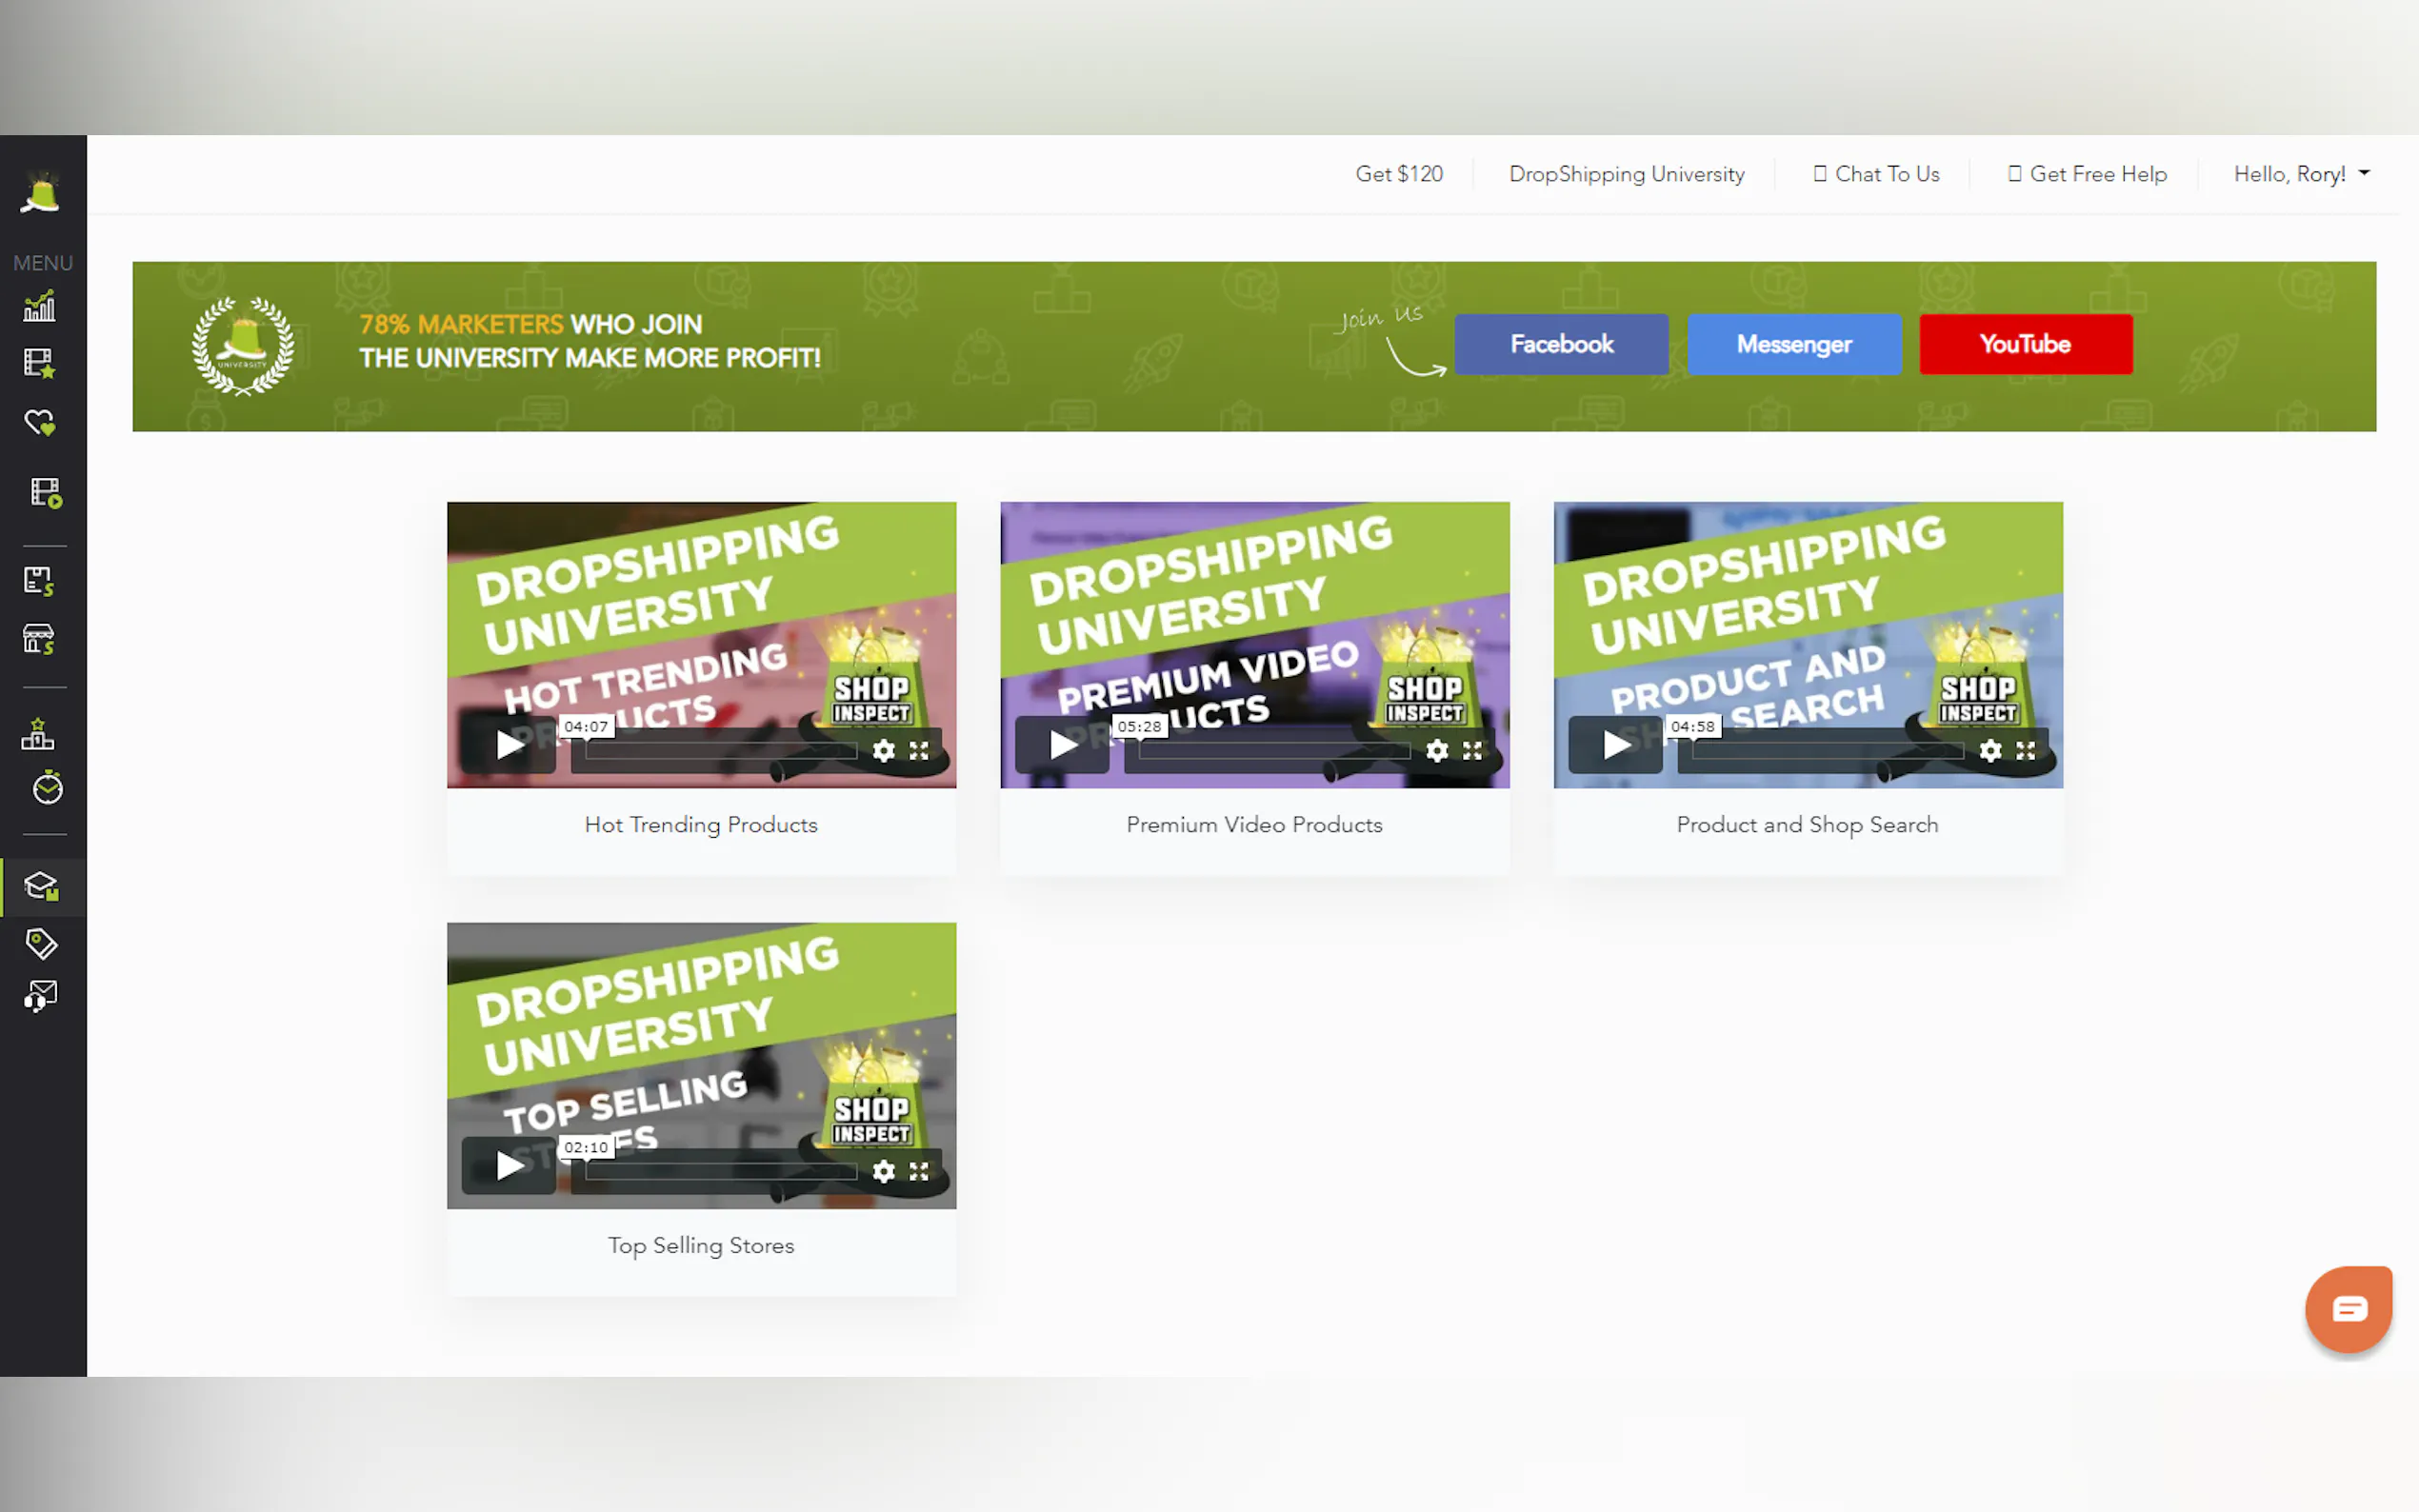Screen dimensions: 2419x1512
Task: Fullscreen the Top Selling Stores video
Action: [x=919, y=1171]
